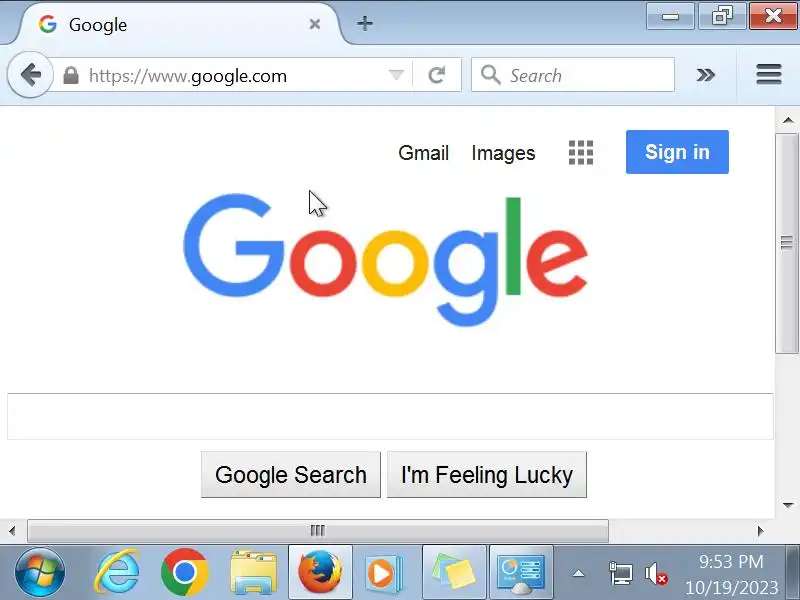Close the Google tab
The height and width of the screenshot is (600, 800).
point(315,24)
